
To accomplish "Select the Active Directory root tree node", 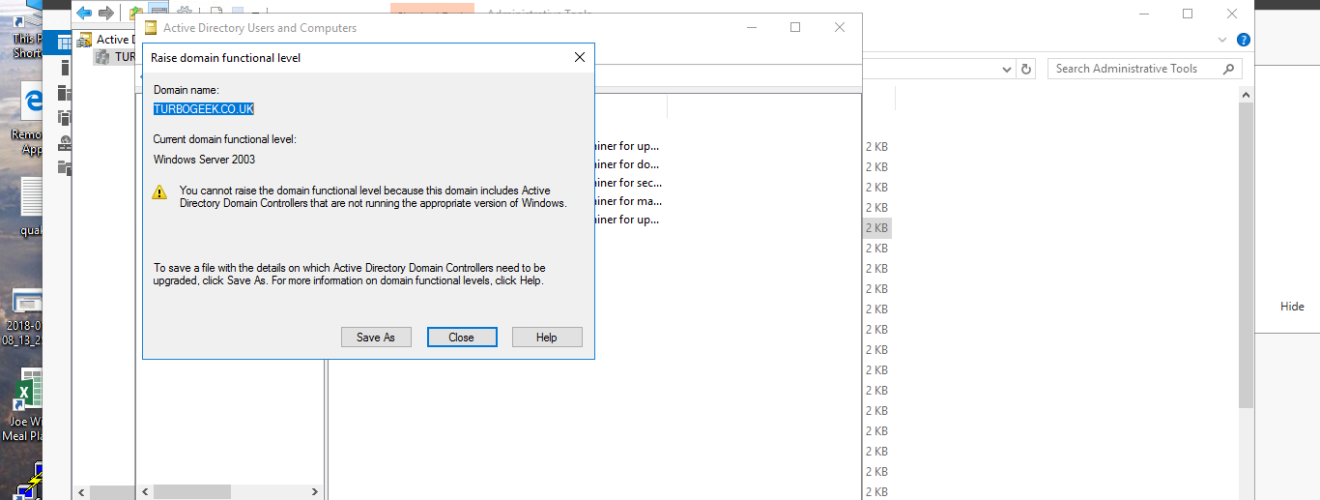I will 114,40.
